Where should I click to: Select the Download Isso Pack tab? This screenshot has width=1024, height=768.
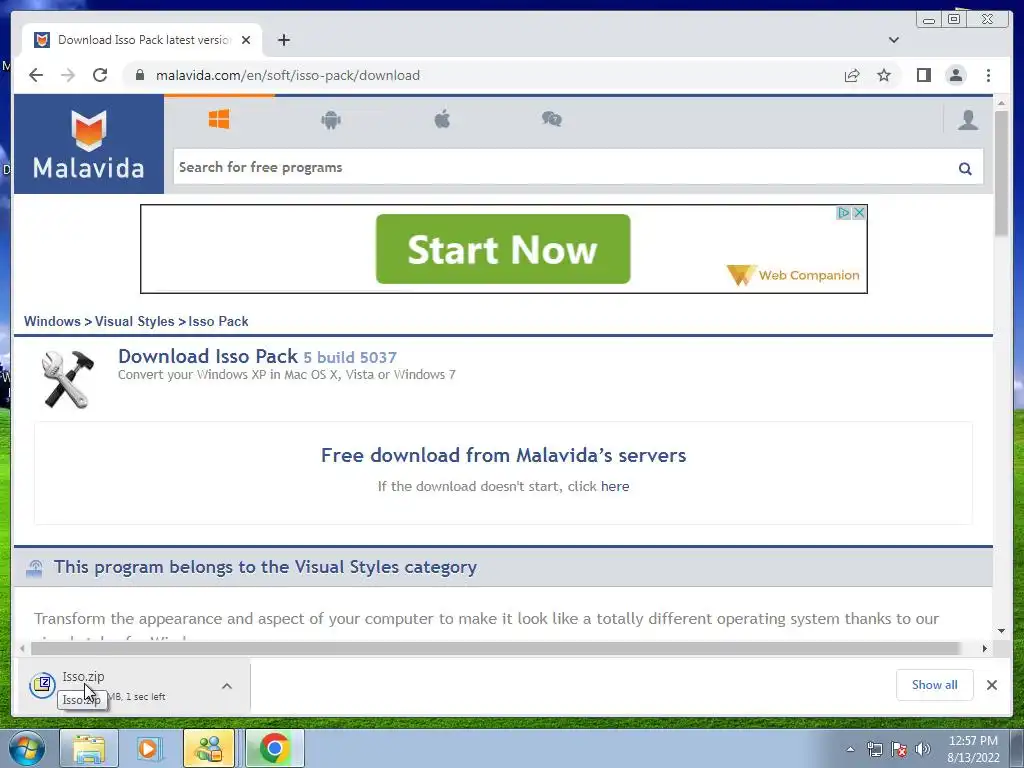(142, 40)
